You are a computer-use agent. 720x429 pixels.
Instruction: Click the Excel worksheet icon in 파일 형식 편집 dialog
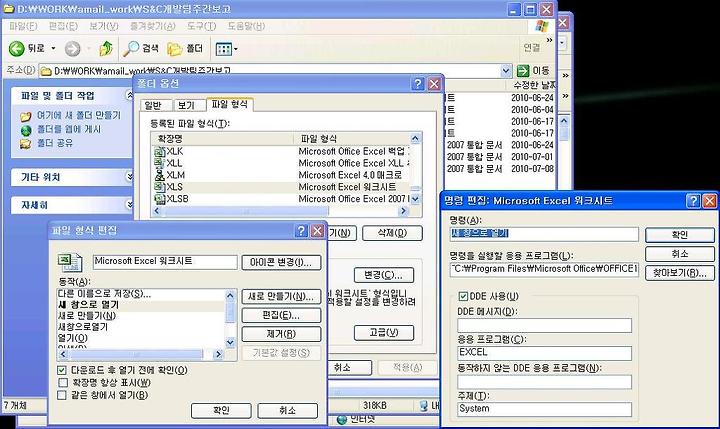70,262
